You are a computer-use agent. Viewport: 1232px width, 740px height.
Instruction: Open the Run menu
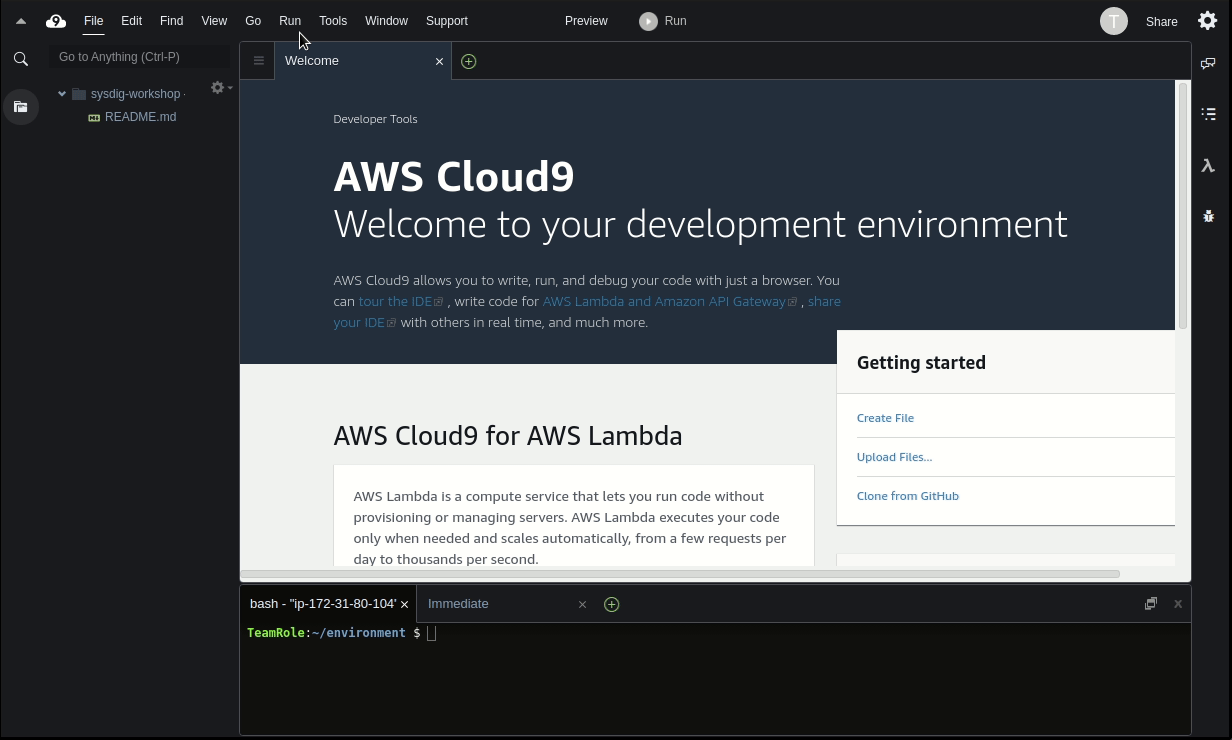pyautogui.click(x=290, y=21)
